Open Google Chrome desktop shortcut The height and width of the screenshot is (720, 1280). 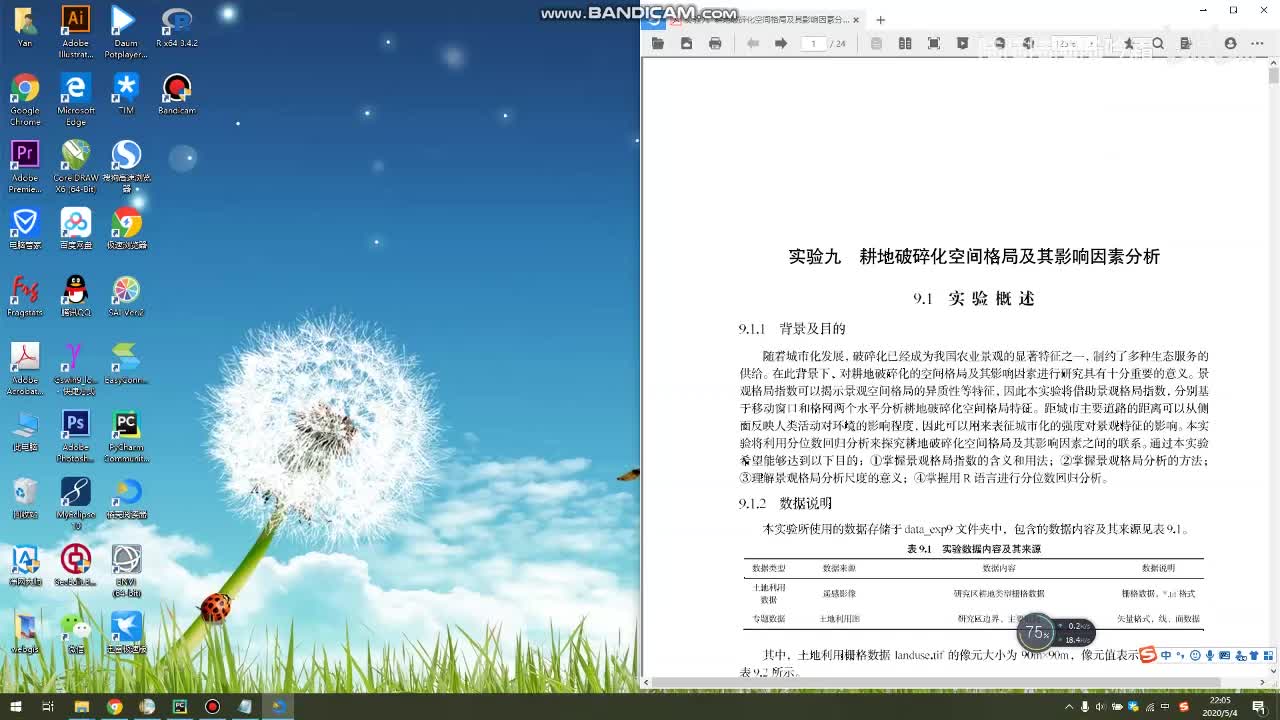point(25,100)
